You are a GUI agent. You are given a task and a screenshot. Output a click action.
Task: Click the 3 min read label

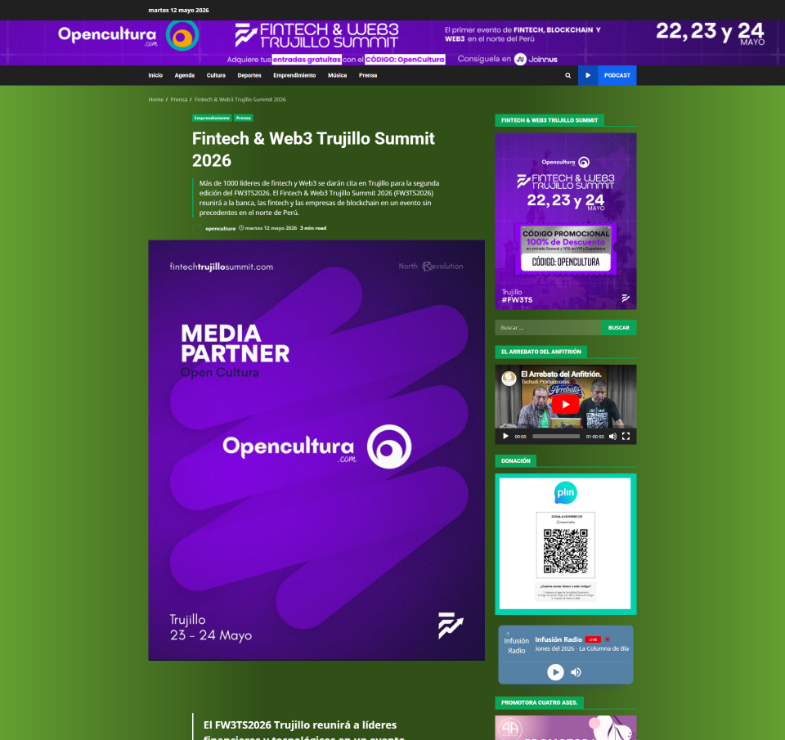(x=313, y=228)
